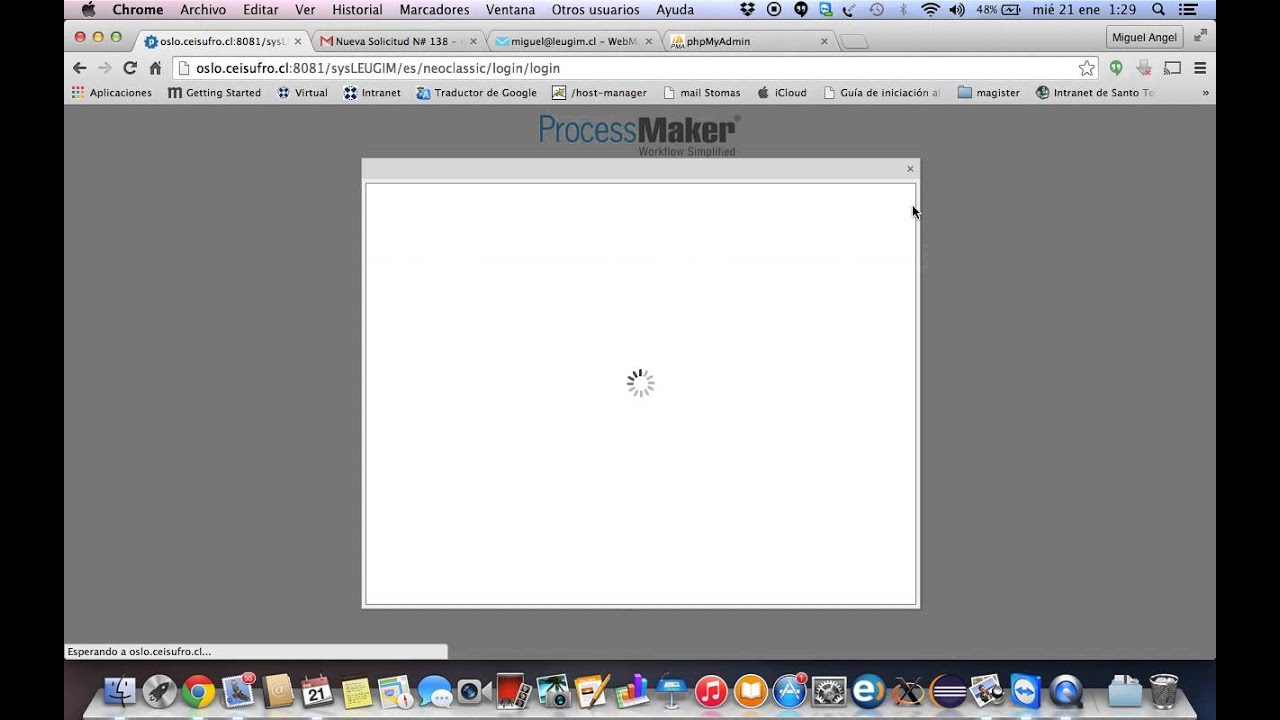This screenshot has height=720, width=1280.
Task: Switch to the phpMyAdmin tab
Action: coord(750,41)
